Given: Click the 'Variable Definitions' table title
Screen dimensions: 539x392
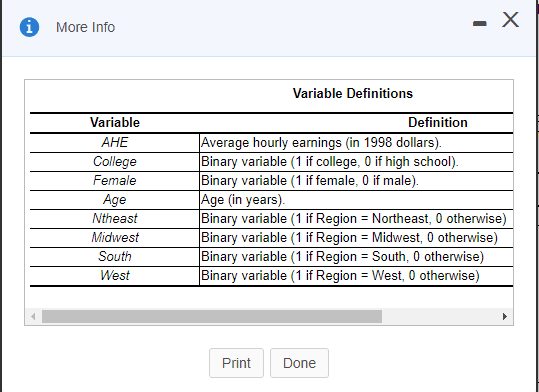Looking at the screenshot, I should 353,94.
